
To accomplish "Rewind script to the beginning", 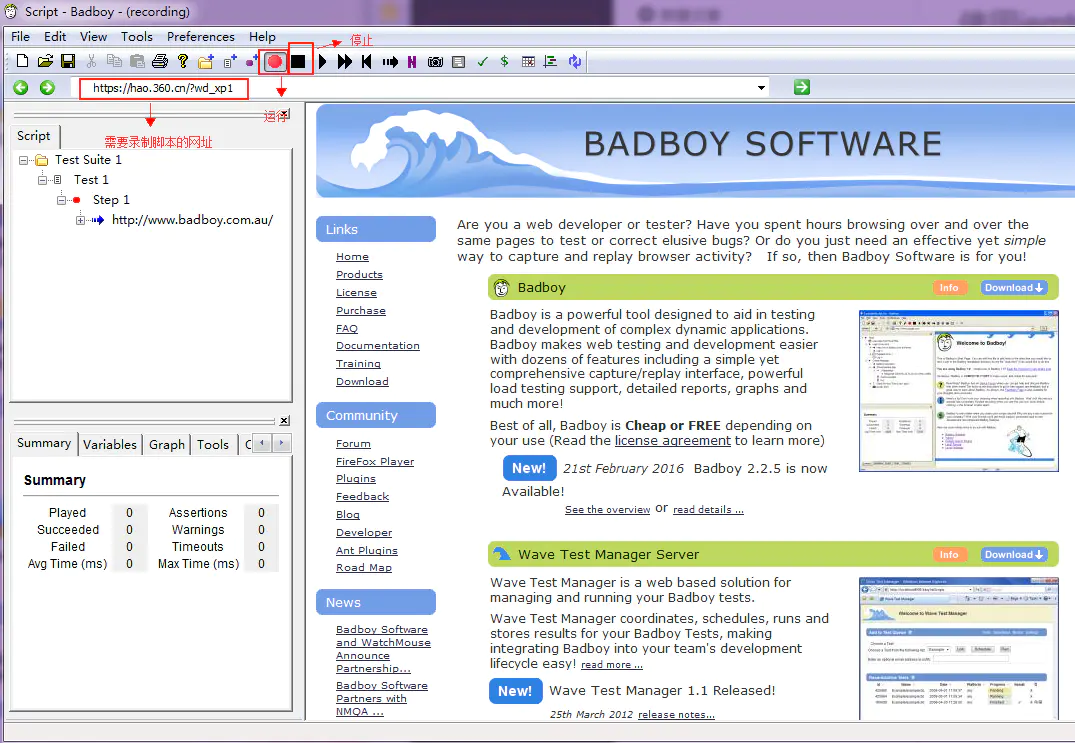I will [x=367, y=62].
